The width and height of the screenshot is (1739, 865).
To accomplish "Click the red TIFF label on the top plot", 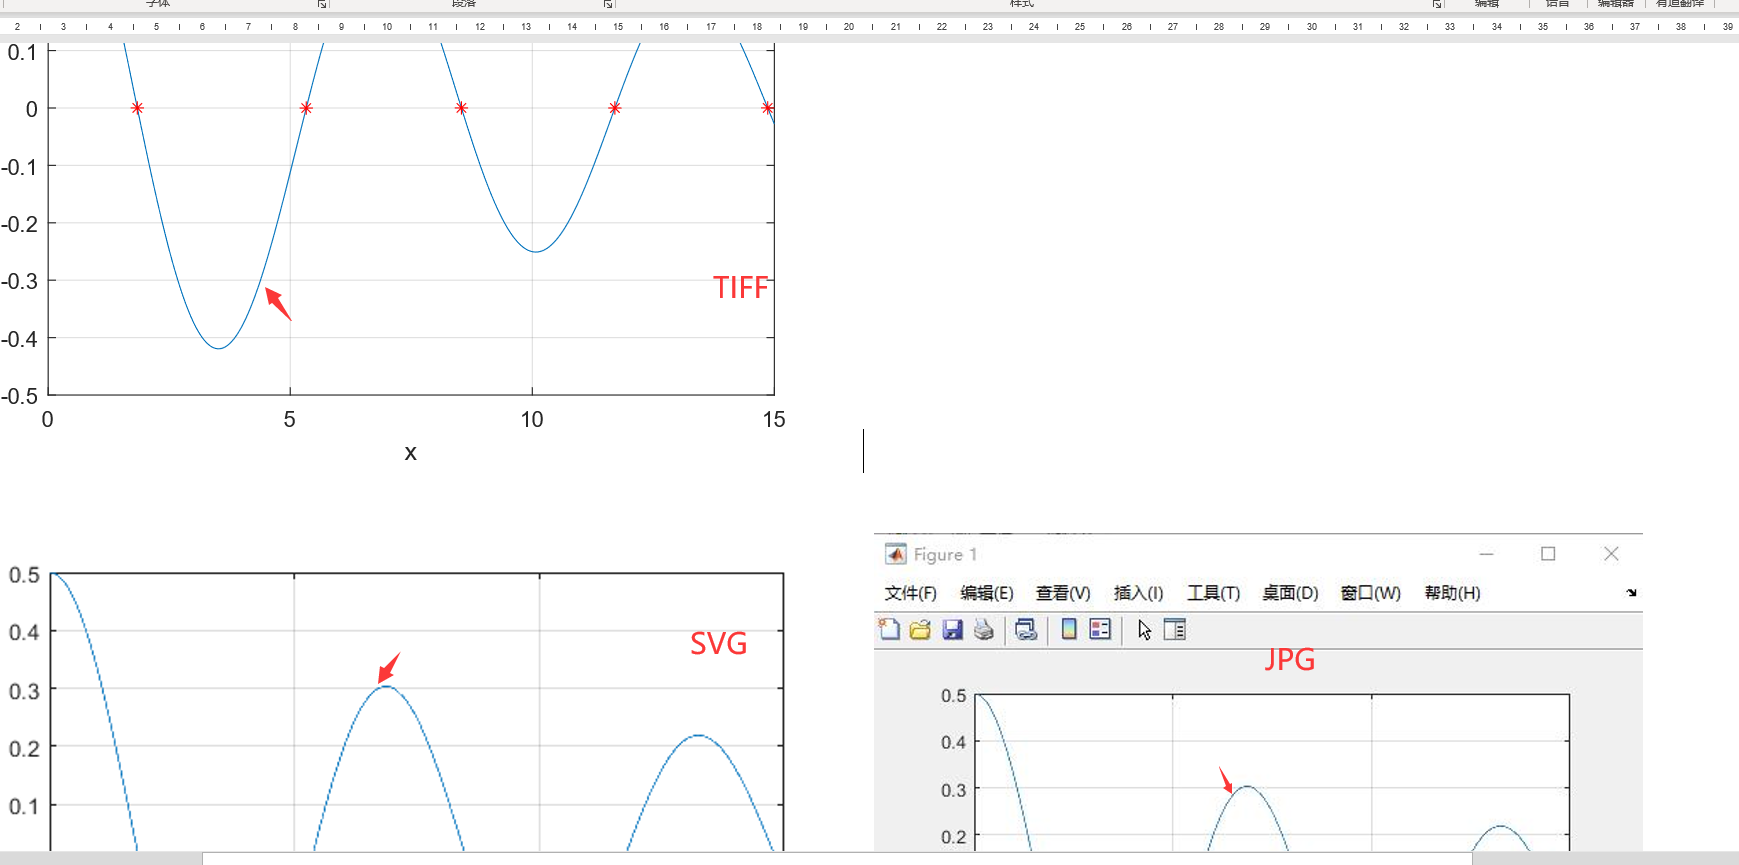I will [x=741, y=288].
